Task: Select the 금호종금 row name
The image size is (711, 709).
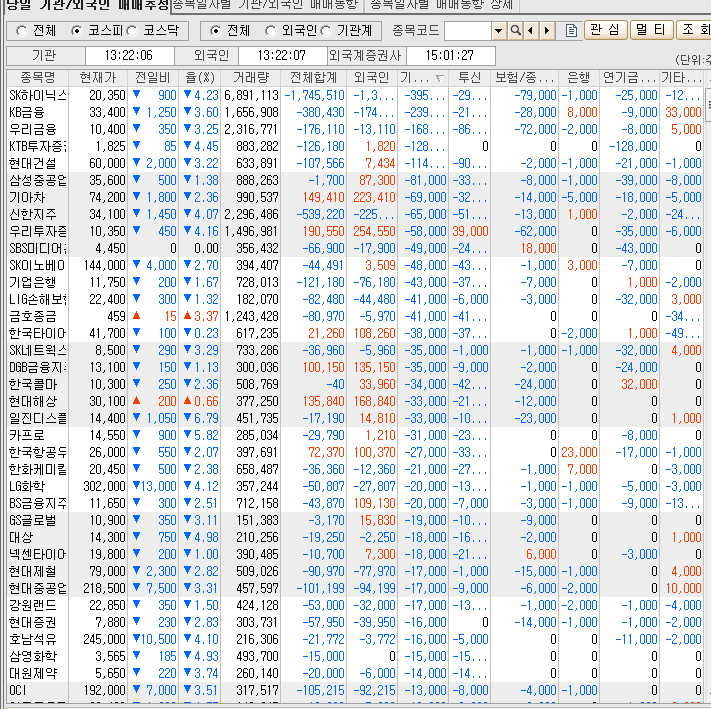Action: [32, 316]
